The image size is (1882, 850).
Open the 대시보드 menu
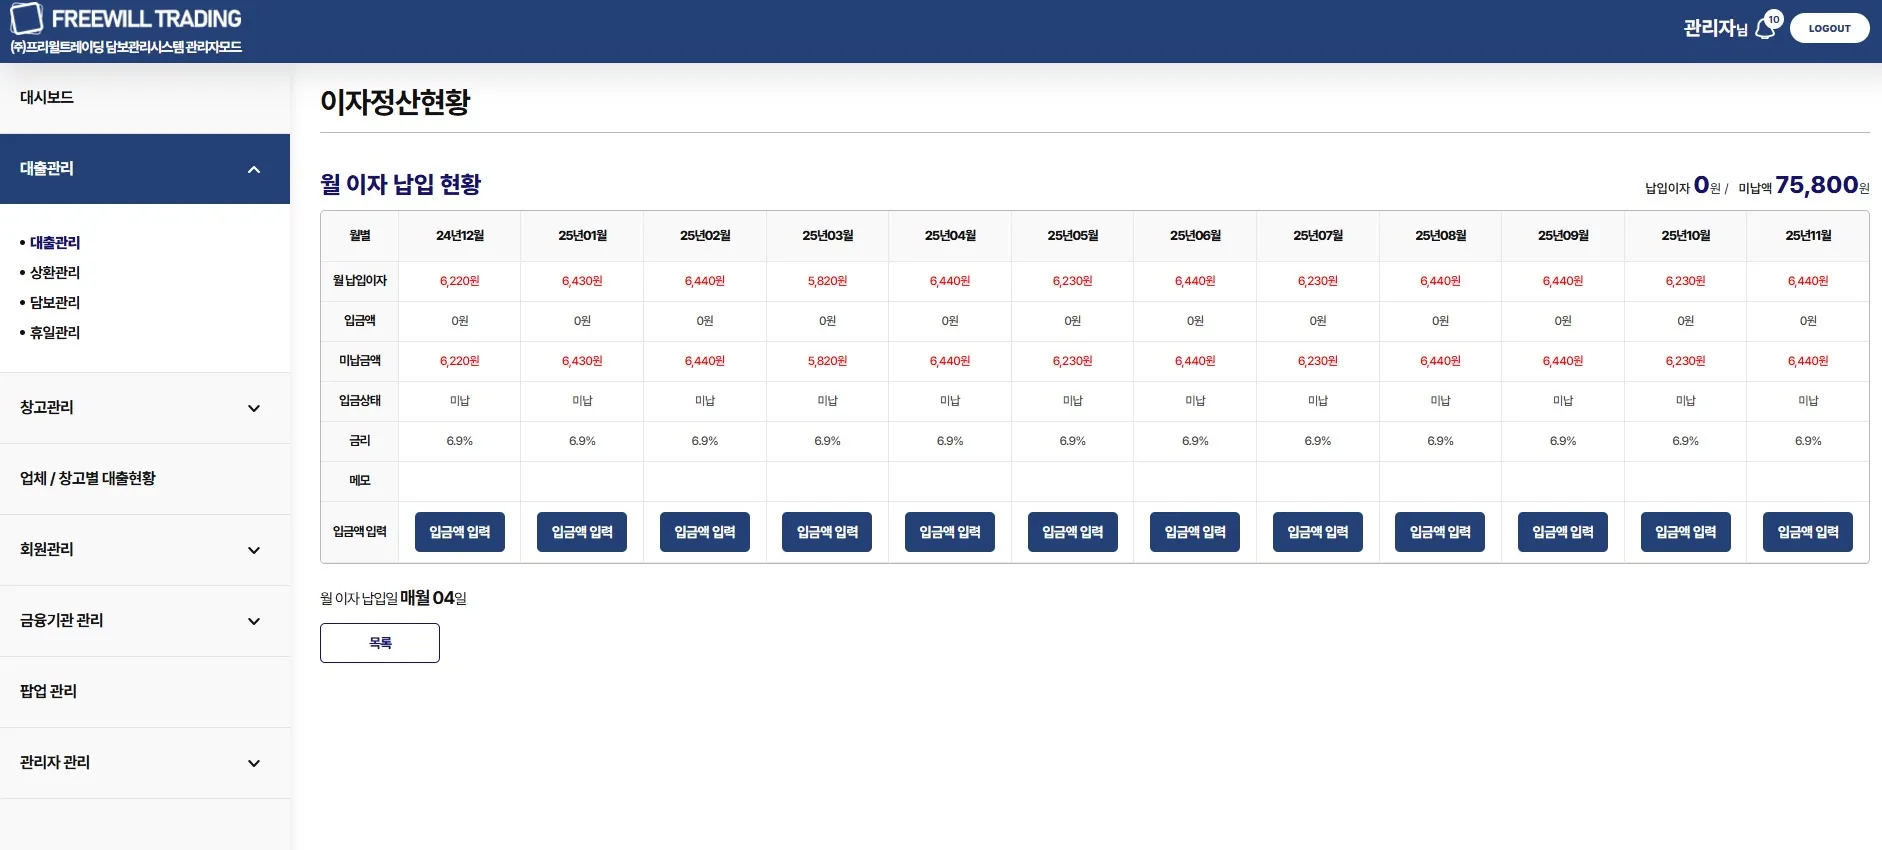(47, 97)
